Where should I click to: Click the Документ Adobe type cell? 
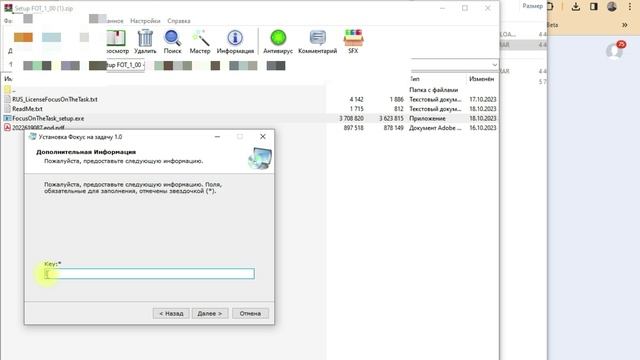tap(436, 128)
